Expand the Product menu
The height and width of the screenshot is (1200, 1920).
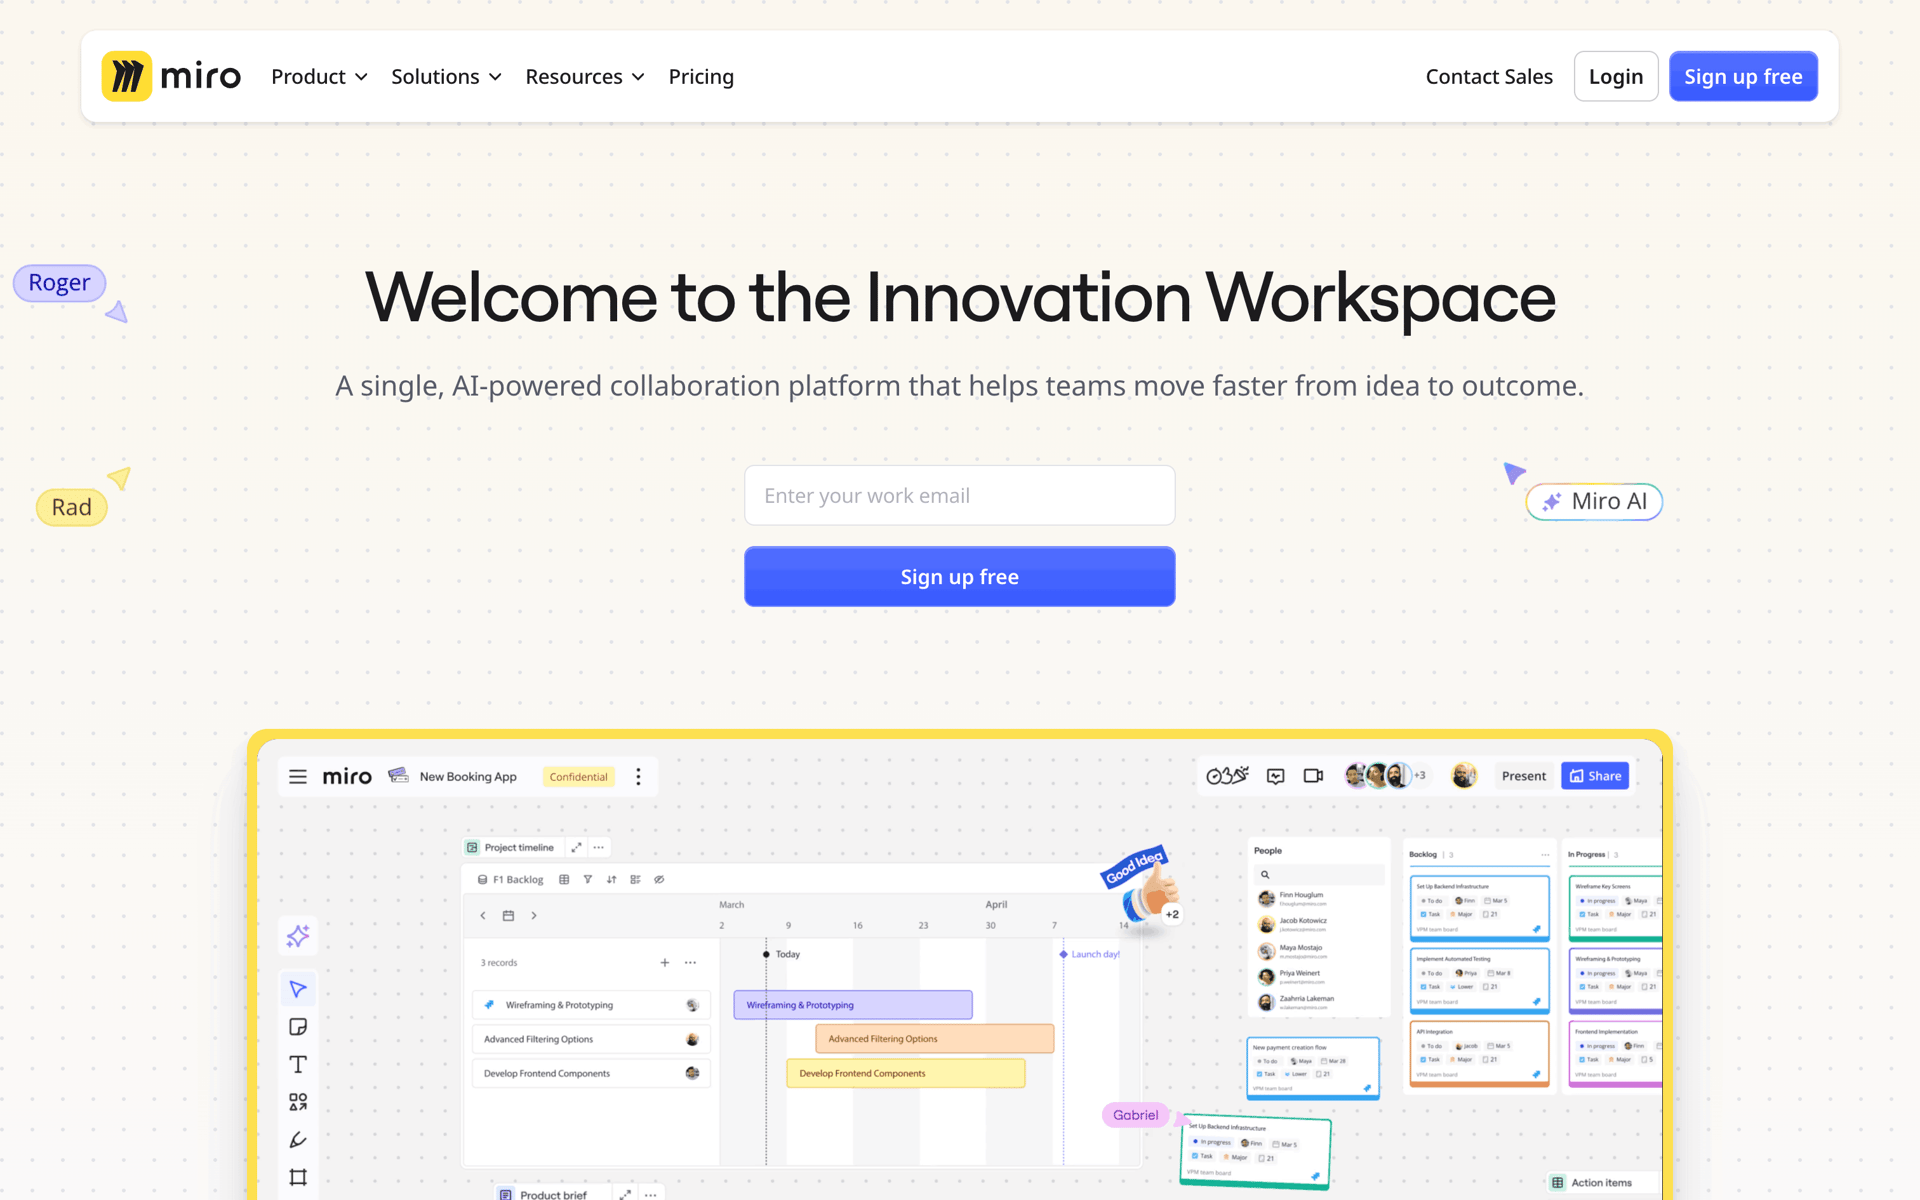tap(319, 77)
